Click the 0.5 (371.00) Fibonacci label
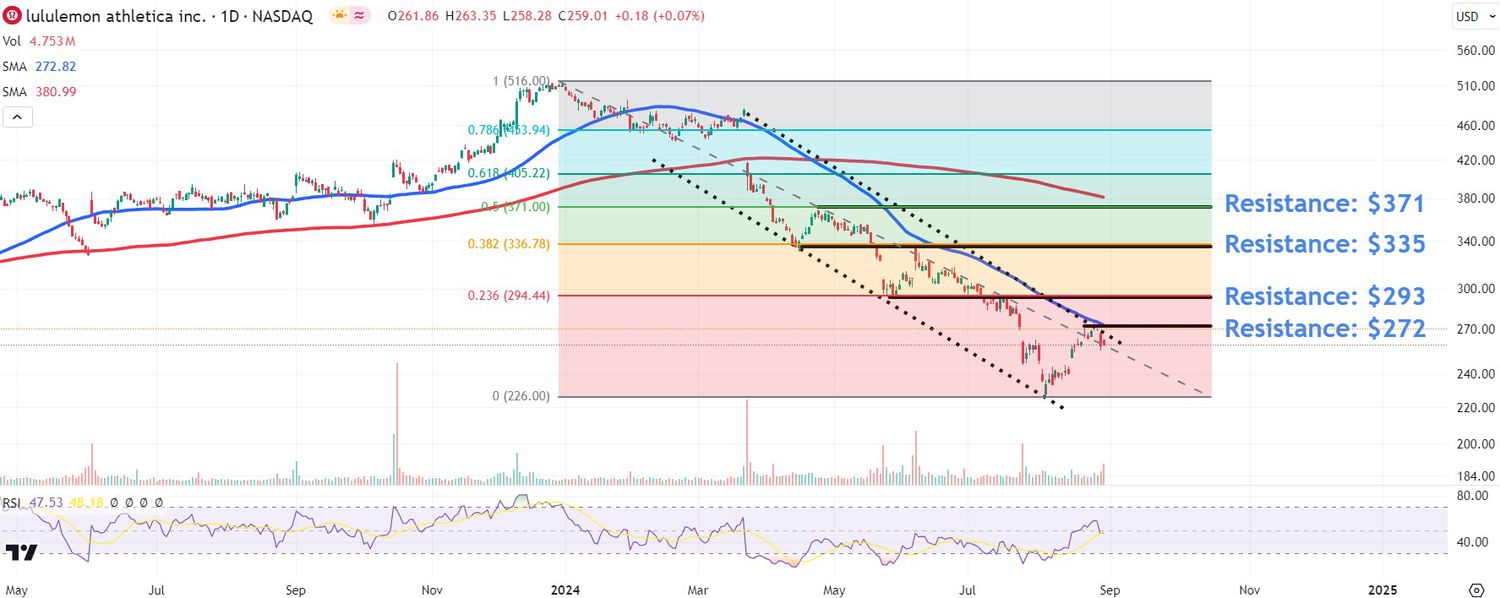1500x598 pixels. pyautogui.click(x=514, y=206)
